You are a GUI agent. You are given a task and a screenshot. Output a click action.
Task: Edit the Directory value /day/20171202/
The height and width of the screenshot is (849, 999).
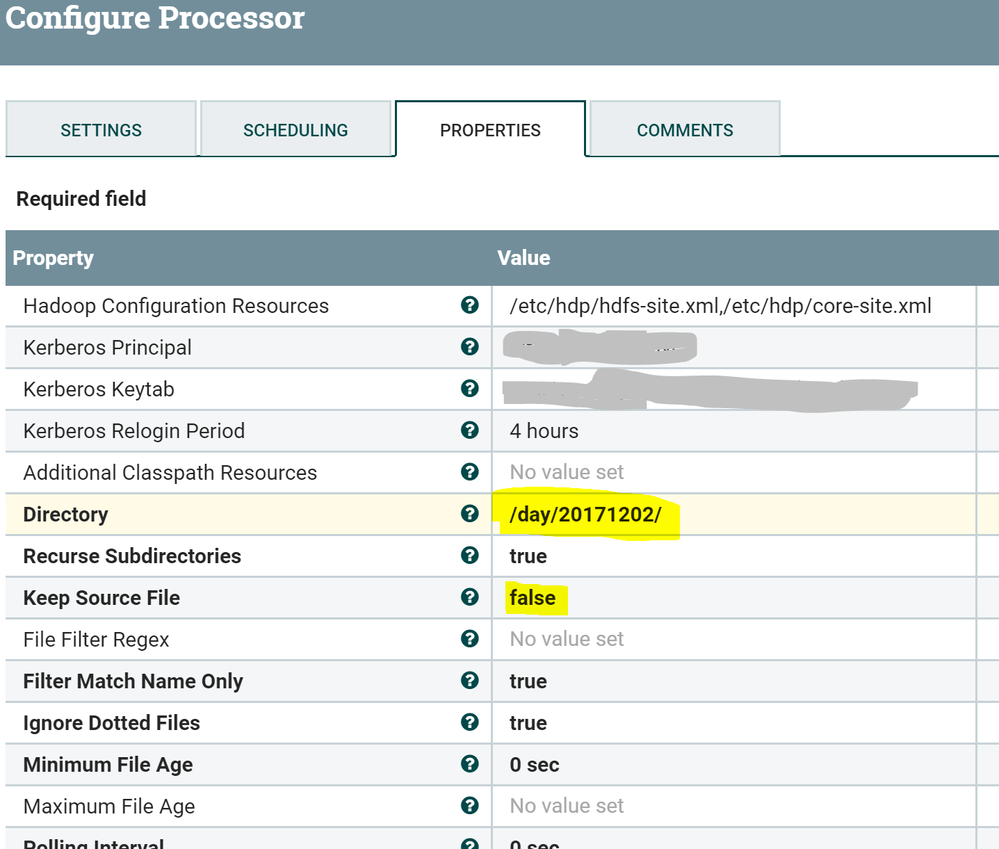point(585,515)
